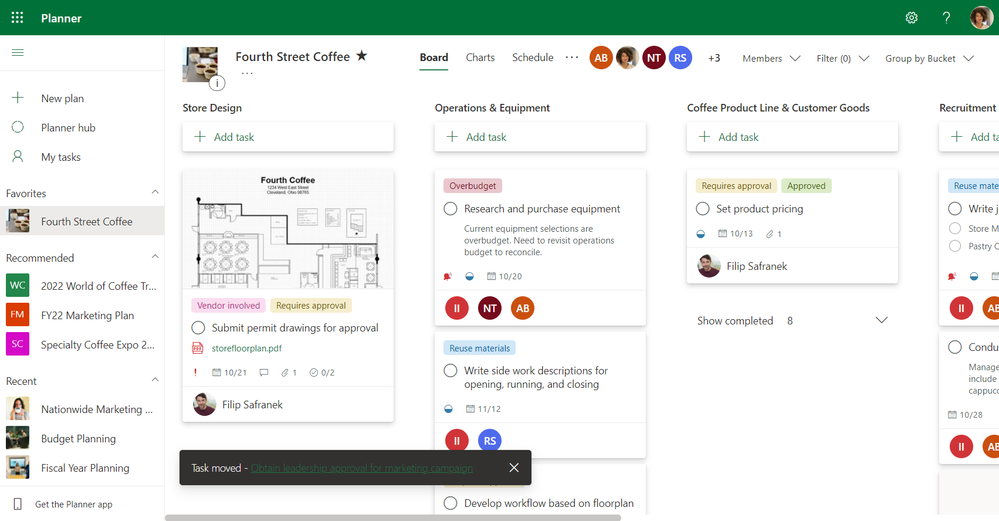Open the Members dropdown
The image size is (999, 521).
[771, 58]
